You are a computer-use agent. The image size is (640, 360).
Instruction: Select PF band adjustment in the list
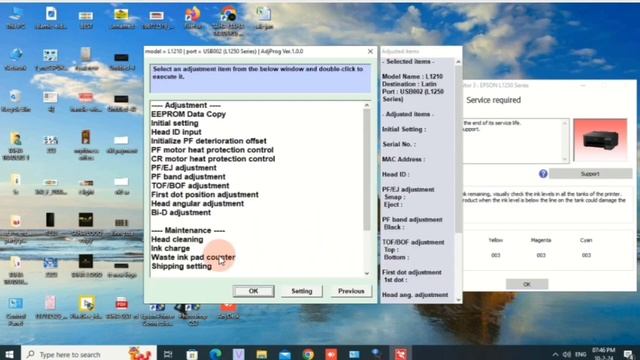tap(188, 177)
